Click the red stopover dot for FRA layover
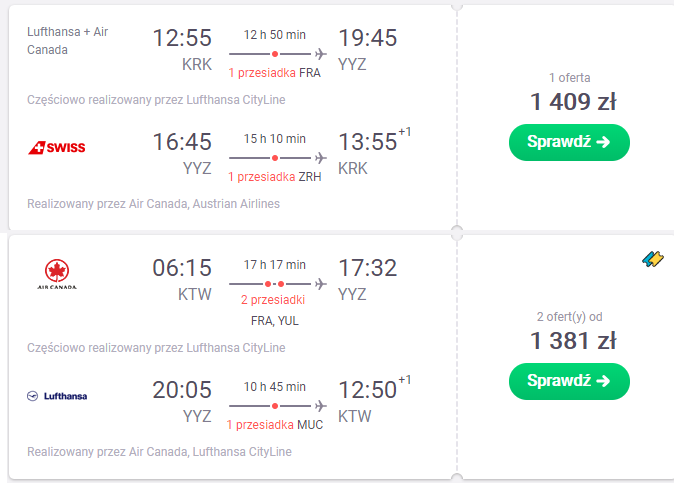Image resolution: width=674 pixels, height=483 pixels. tap(275, 54)
